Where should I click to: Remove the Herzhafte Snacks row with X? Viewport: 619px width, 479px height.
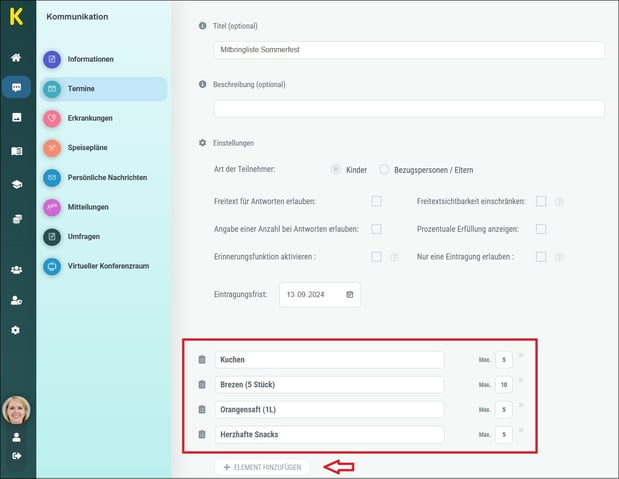[521, 430]
